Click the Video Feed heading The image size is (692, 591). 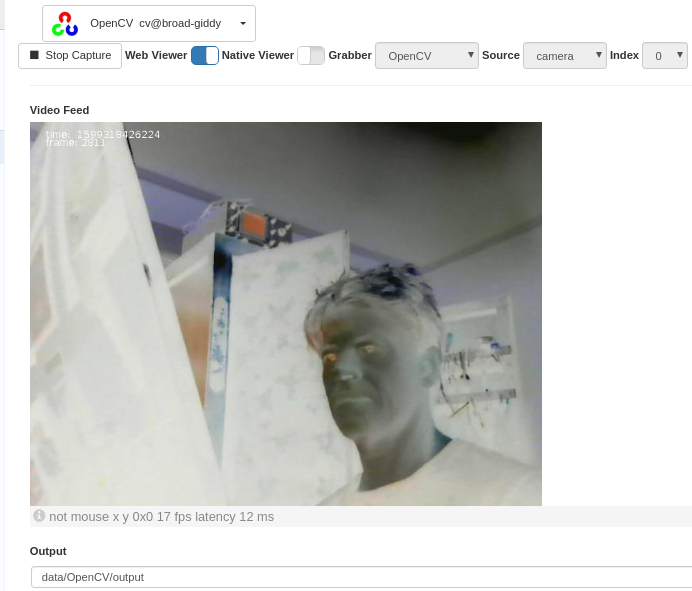(60, 110)
